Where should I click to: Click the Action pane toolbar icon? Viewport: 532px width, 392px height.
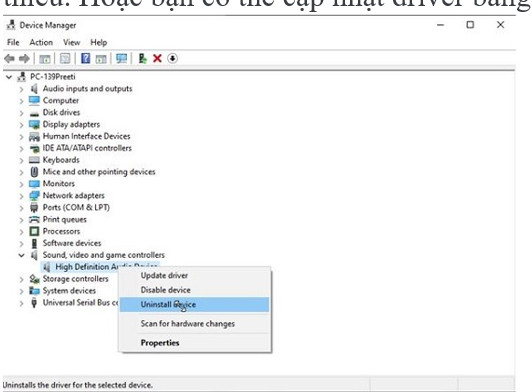click(101, 59)
